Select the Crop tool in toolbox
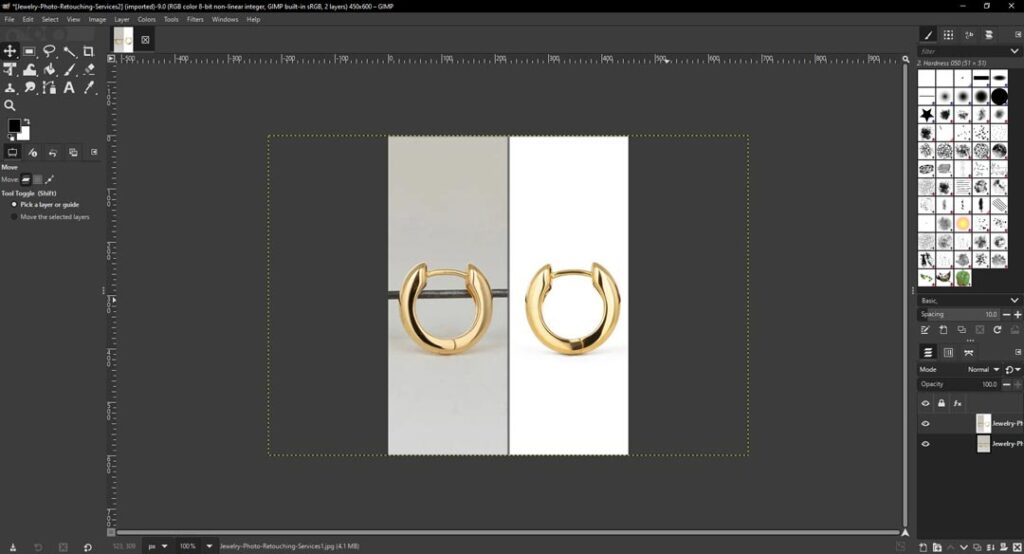 89,51
